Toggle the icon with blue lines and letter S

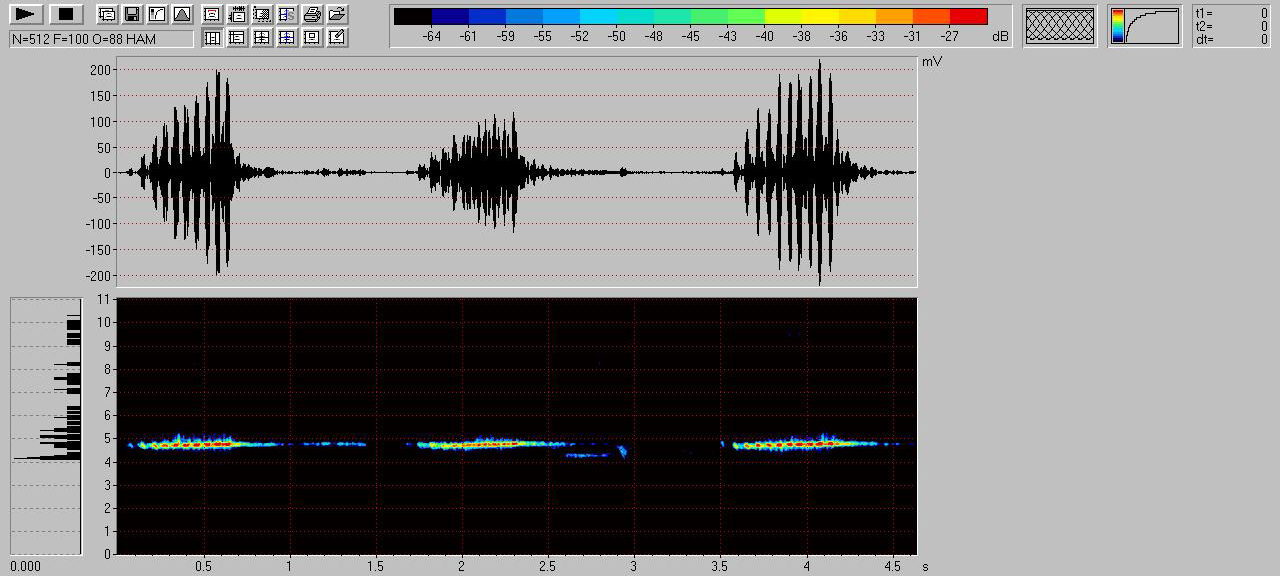(x=287, y=14)
